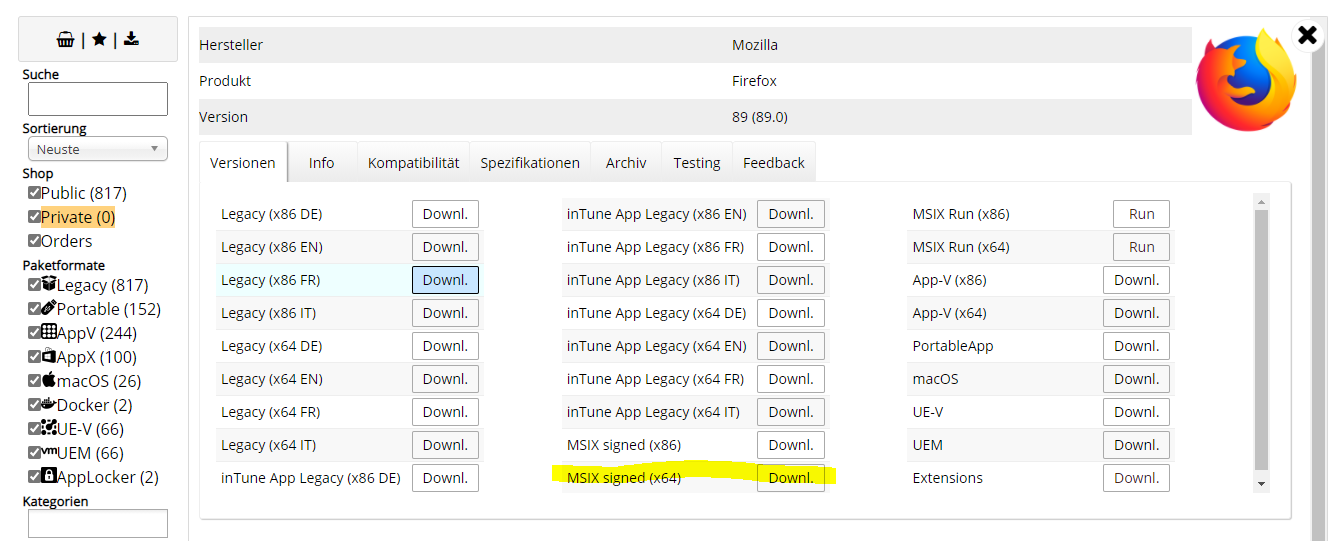The width and height of the screenshot is (1343, 541).
Task: Click the favorites star icon
Action: [x=99, y=39]
